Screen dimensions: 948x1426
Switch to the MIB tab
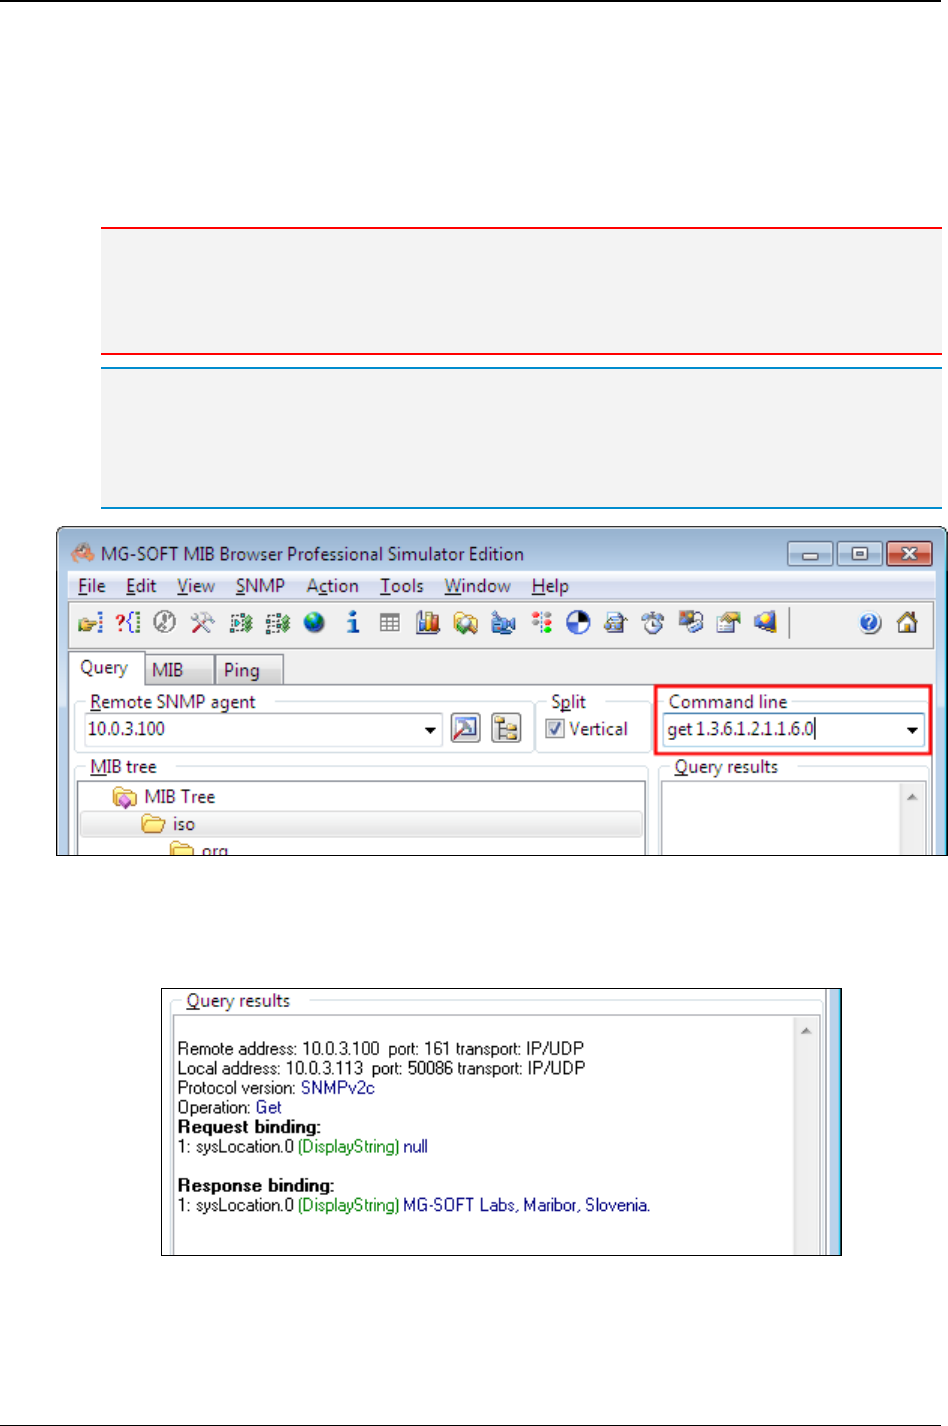pyautogui.click(x=179, y=670)
